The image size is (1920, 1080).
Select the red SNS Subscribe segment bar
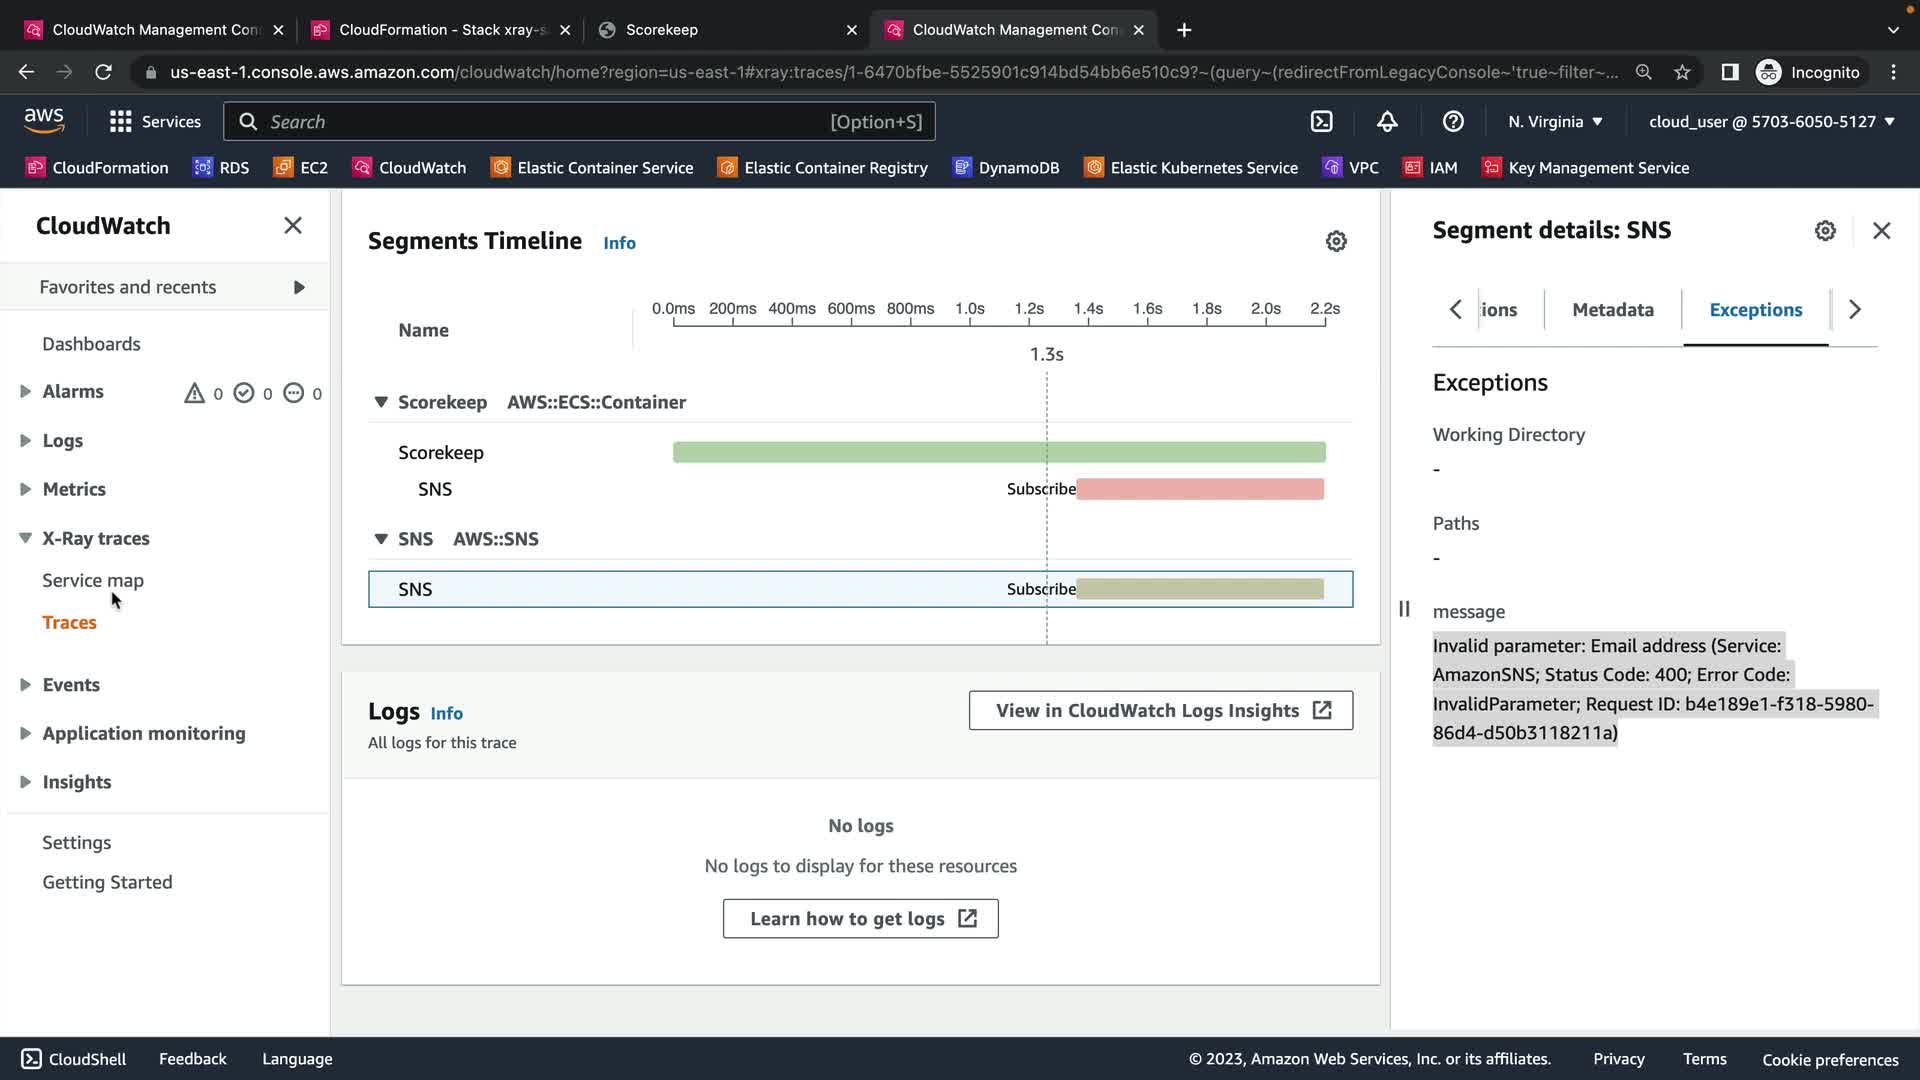coord(1200,489)
